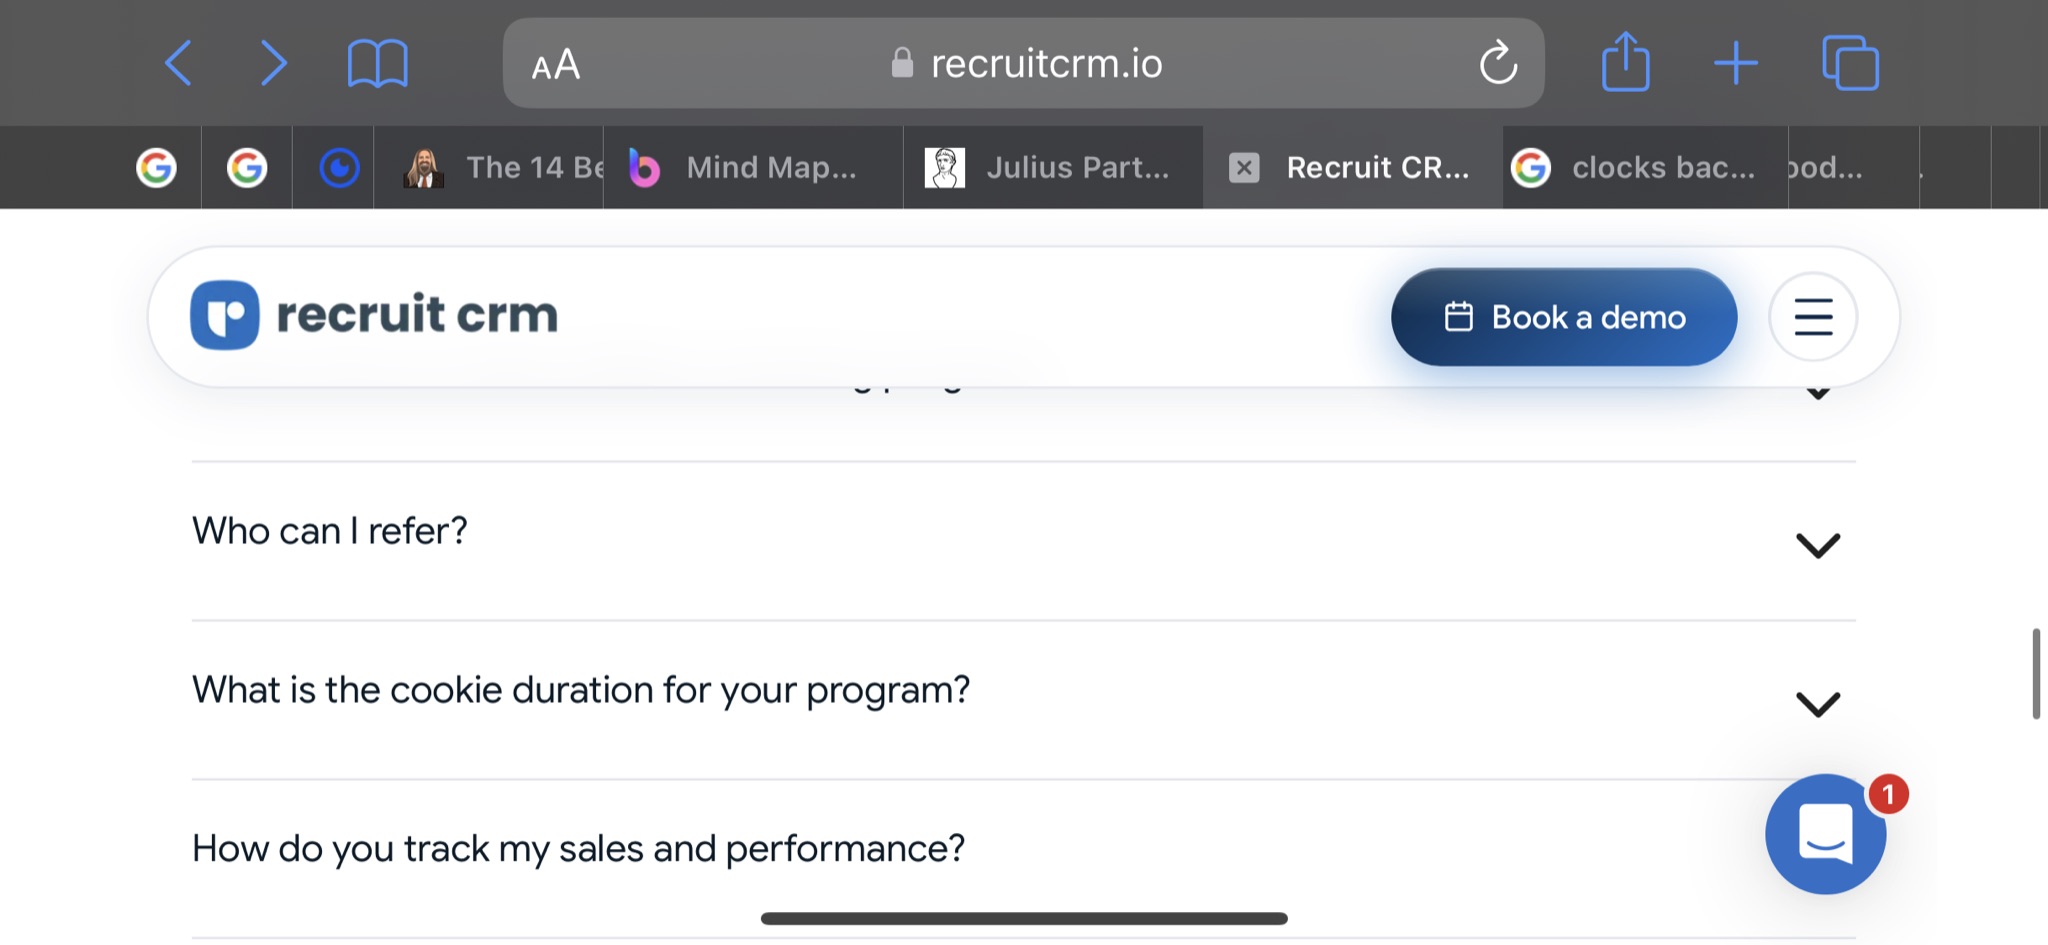Open the blue chat widget bubble
The height and width of the screenshot is (945, 2048).
[x=1826, y=834]
